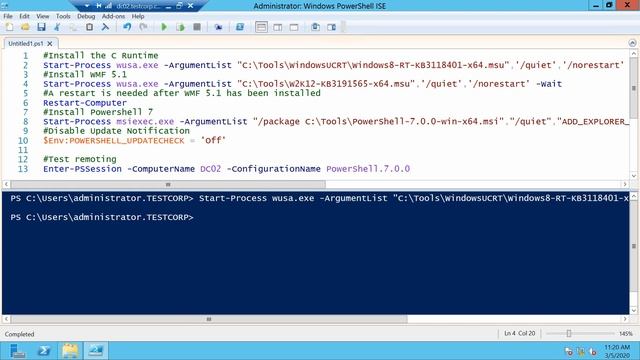Click the Completed status text

point(19,334)
